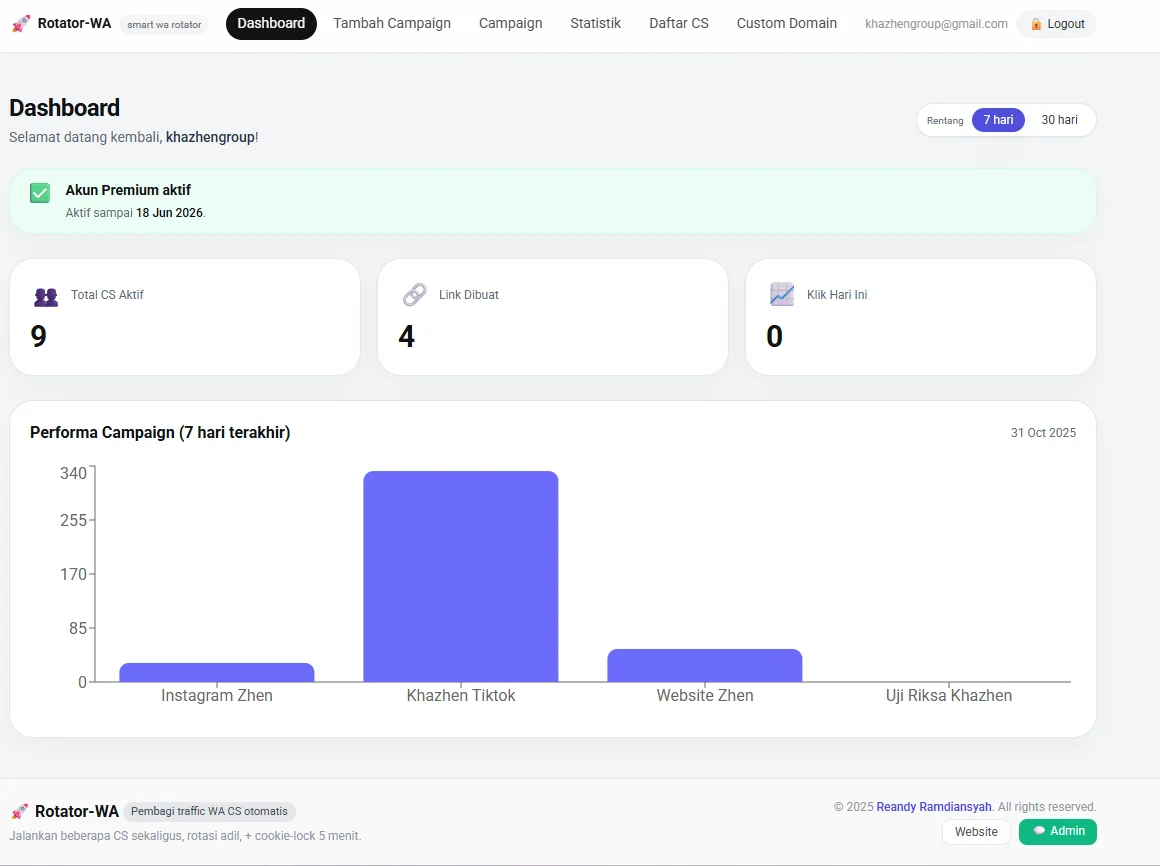Click the rocket icon in the footer
Viewport: 1160px width, 866px height.
[x=18, y=811]
